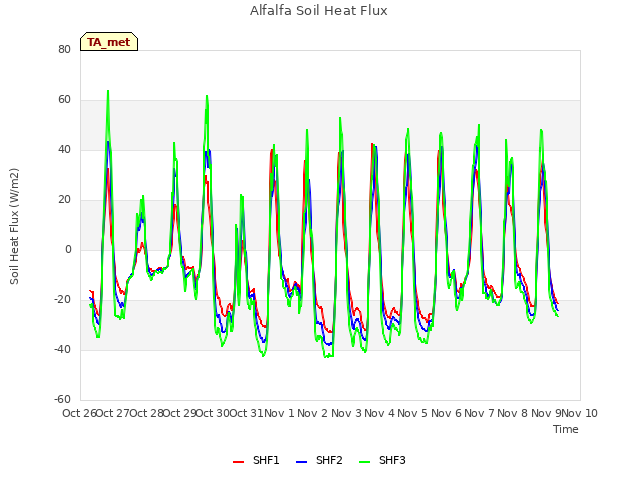Click the Nov 10 x-axis label
The width and height of the screenshot is (640, 480).
(580, 413)
